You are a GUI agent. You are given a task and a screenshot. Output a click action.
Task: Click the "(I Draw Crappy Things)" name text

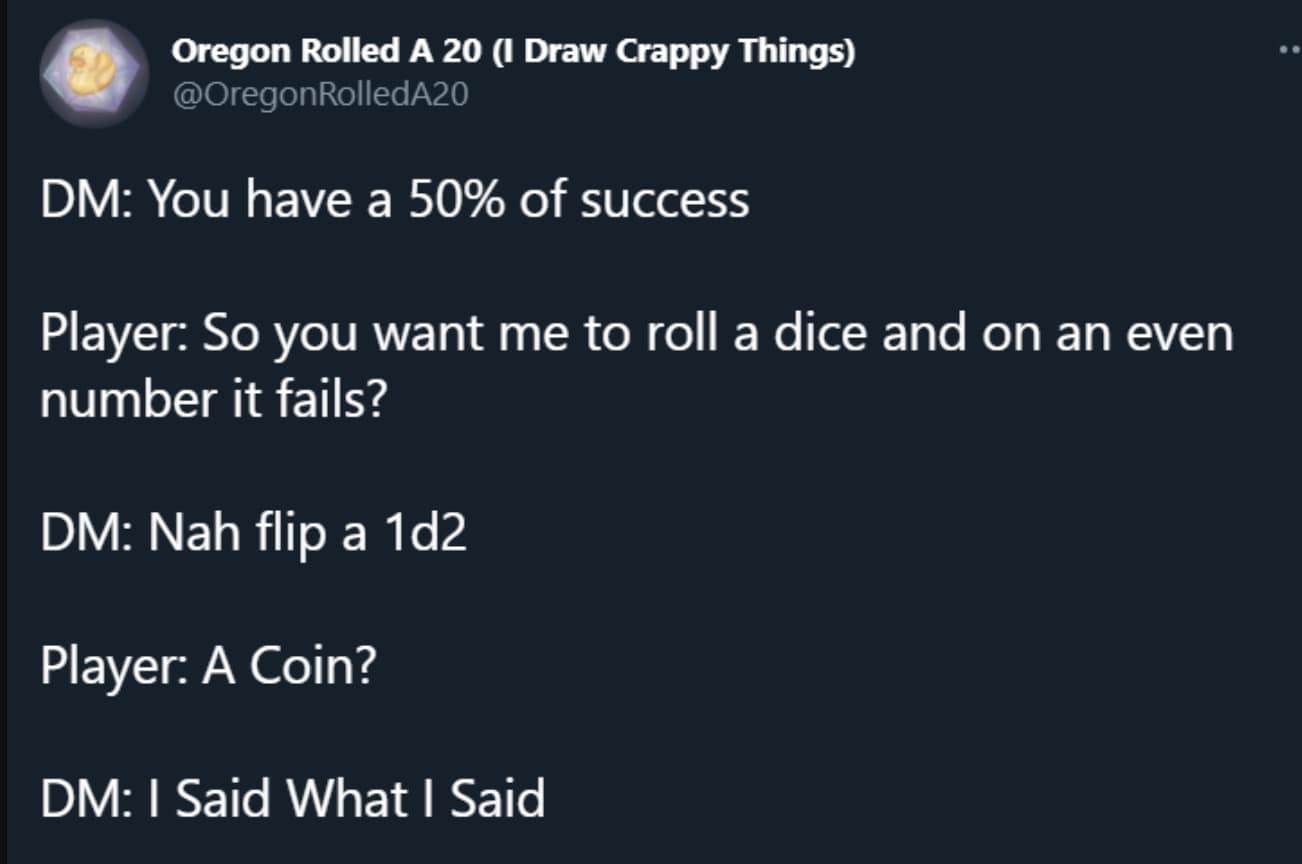[675, 52]
